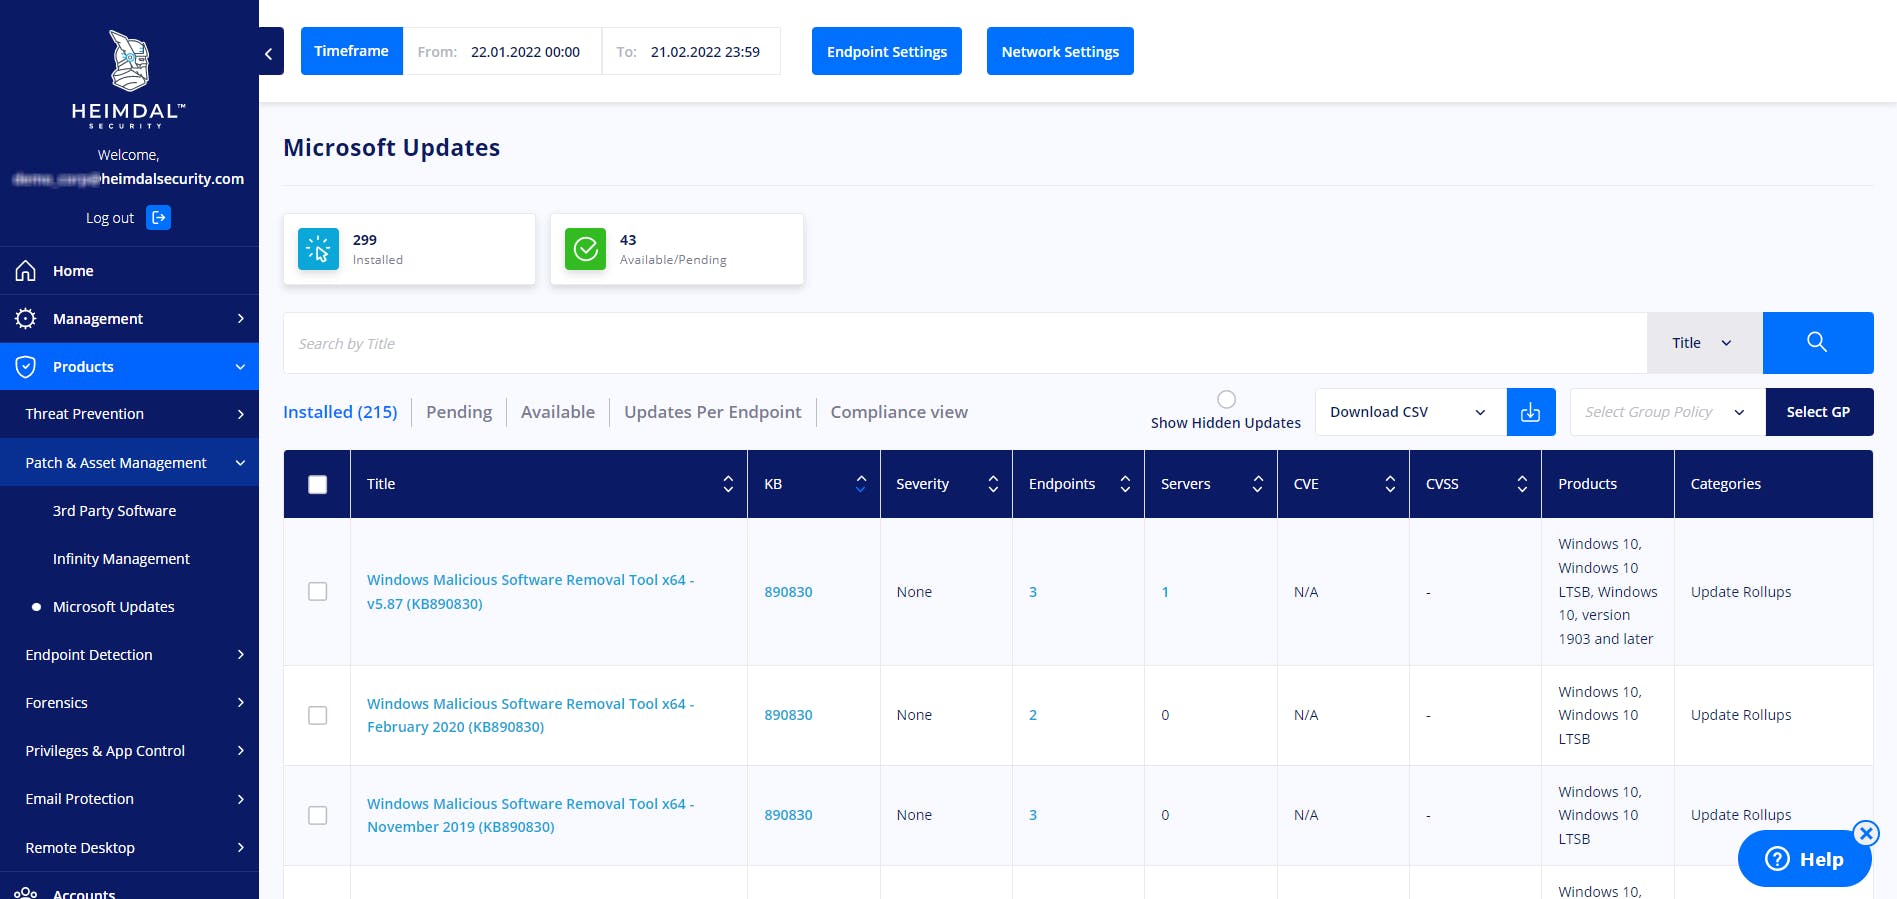Image resolution: width=1897 pixels, height=899 pixels.
Task: Click the Installed updates tile icon
Action: pyautogui.click(x=318, y=249)
